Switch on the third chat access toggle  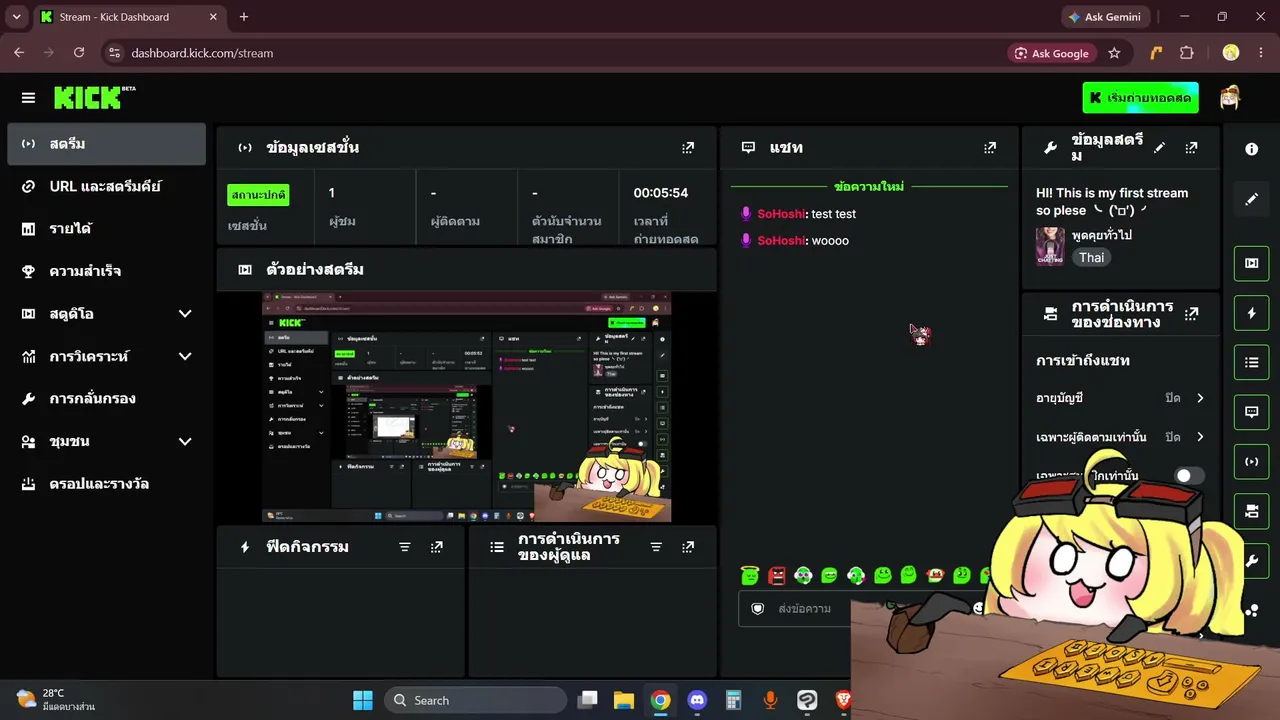pyautogui.click(x=1189, y=476)
